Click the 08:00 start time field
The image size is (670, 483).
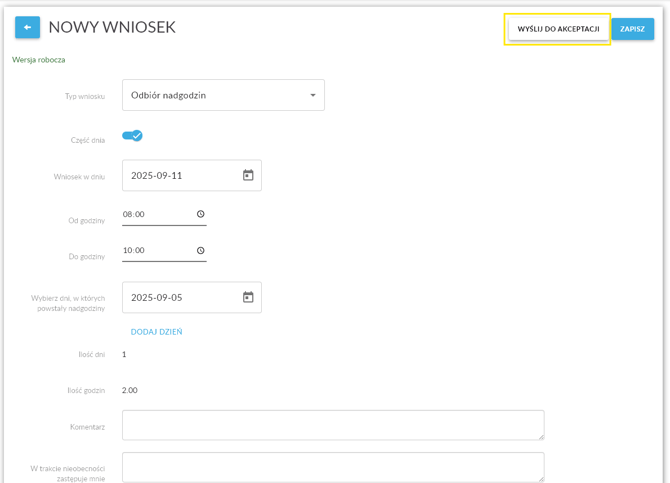155,214
